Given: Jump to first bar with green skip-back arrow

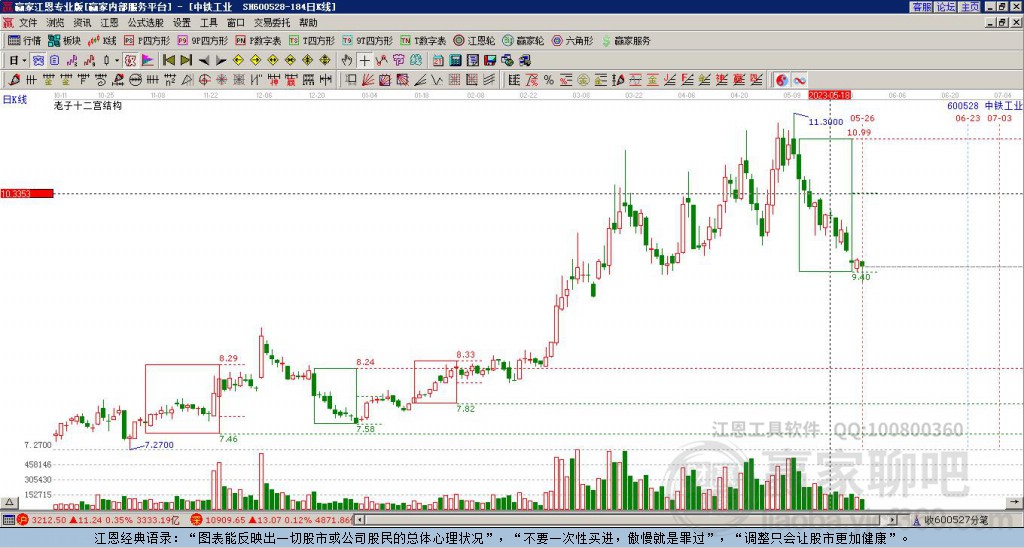Looking at the screenshot, I should (168, 61).
